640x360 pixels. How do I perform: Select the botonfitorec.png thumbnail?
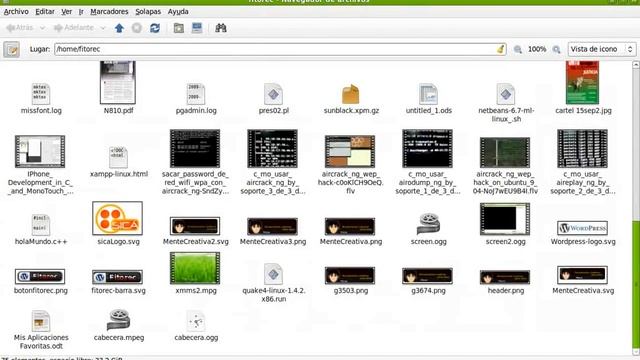[40, 277]
